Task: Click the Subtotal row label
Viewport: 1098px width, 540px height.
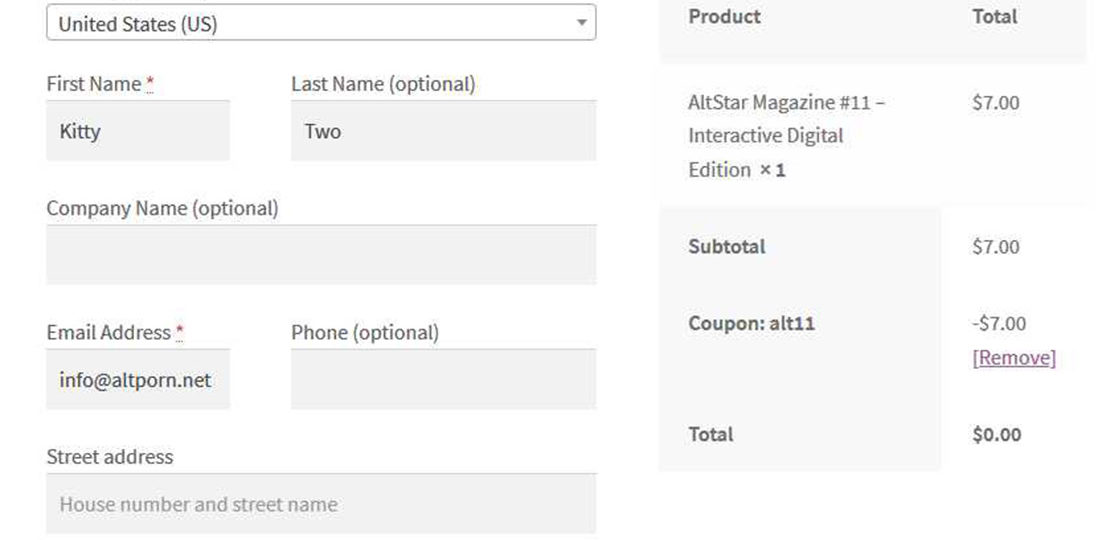Action: (726, 247)
